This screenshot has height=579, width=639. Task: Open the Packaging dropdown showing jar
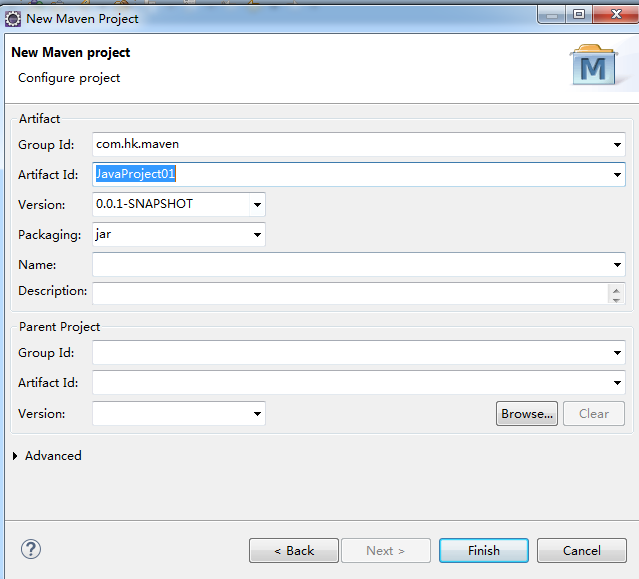tap(257, 235)
